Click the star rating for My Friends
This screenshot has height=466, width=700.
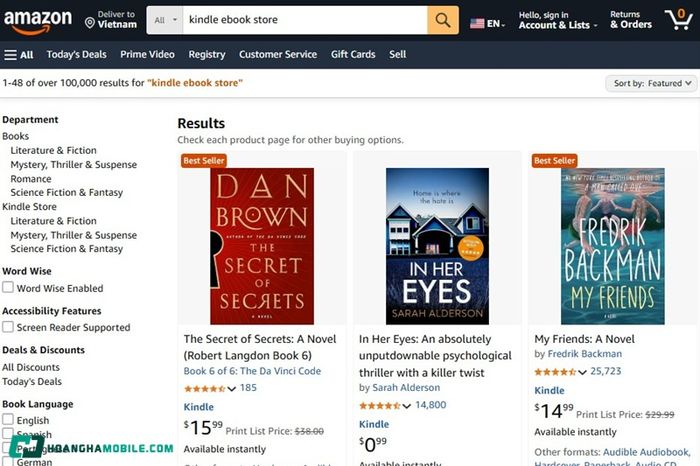(556, 372)
